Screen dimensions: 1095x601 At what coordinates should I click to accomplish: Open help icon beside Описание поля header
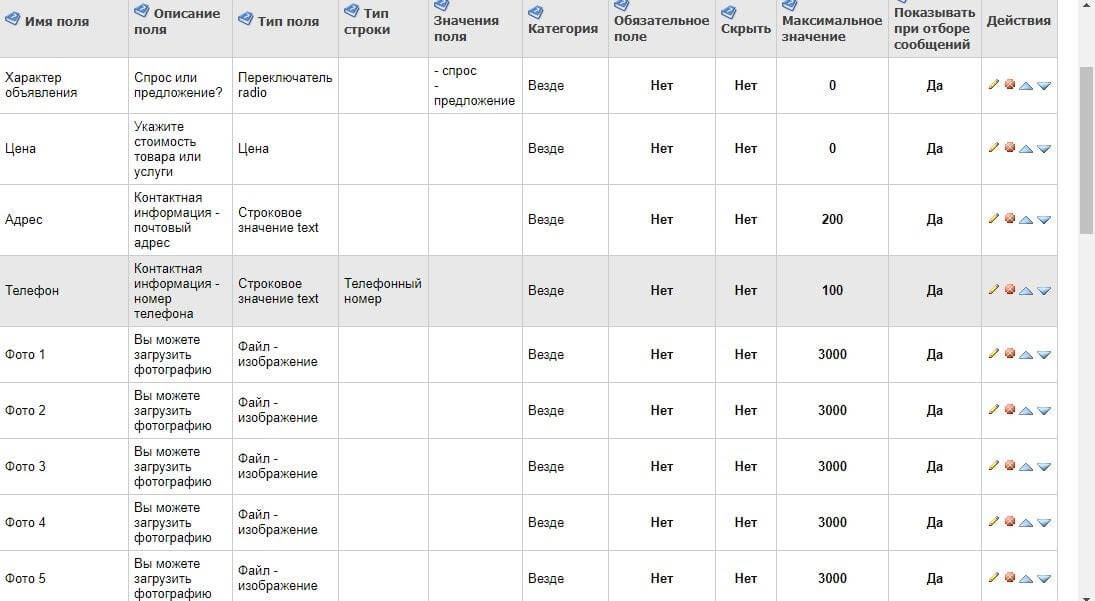coord(141,10)
